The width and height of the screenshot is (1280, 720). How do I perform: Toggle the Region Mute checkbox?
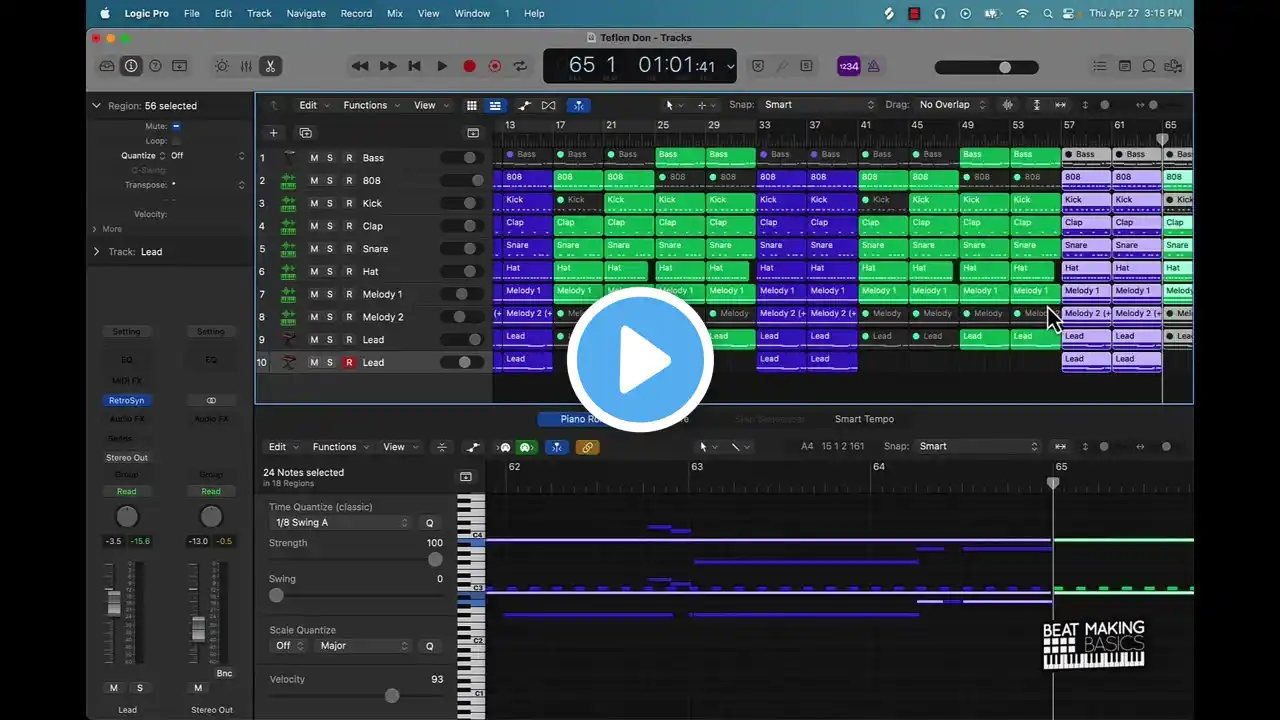(176, 127)
